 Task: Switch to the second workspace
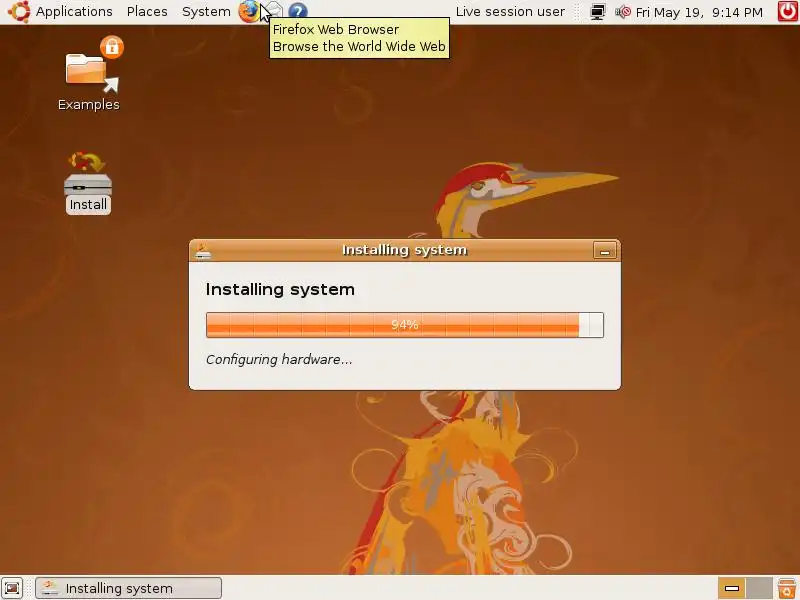(x=759, y=588)
